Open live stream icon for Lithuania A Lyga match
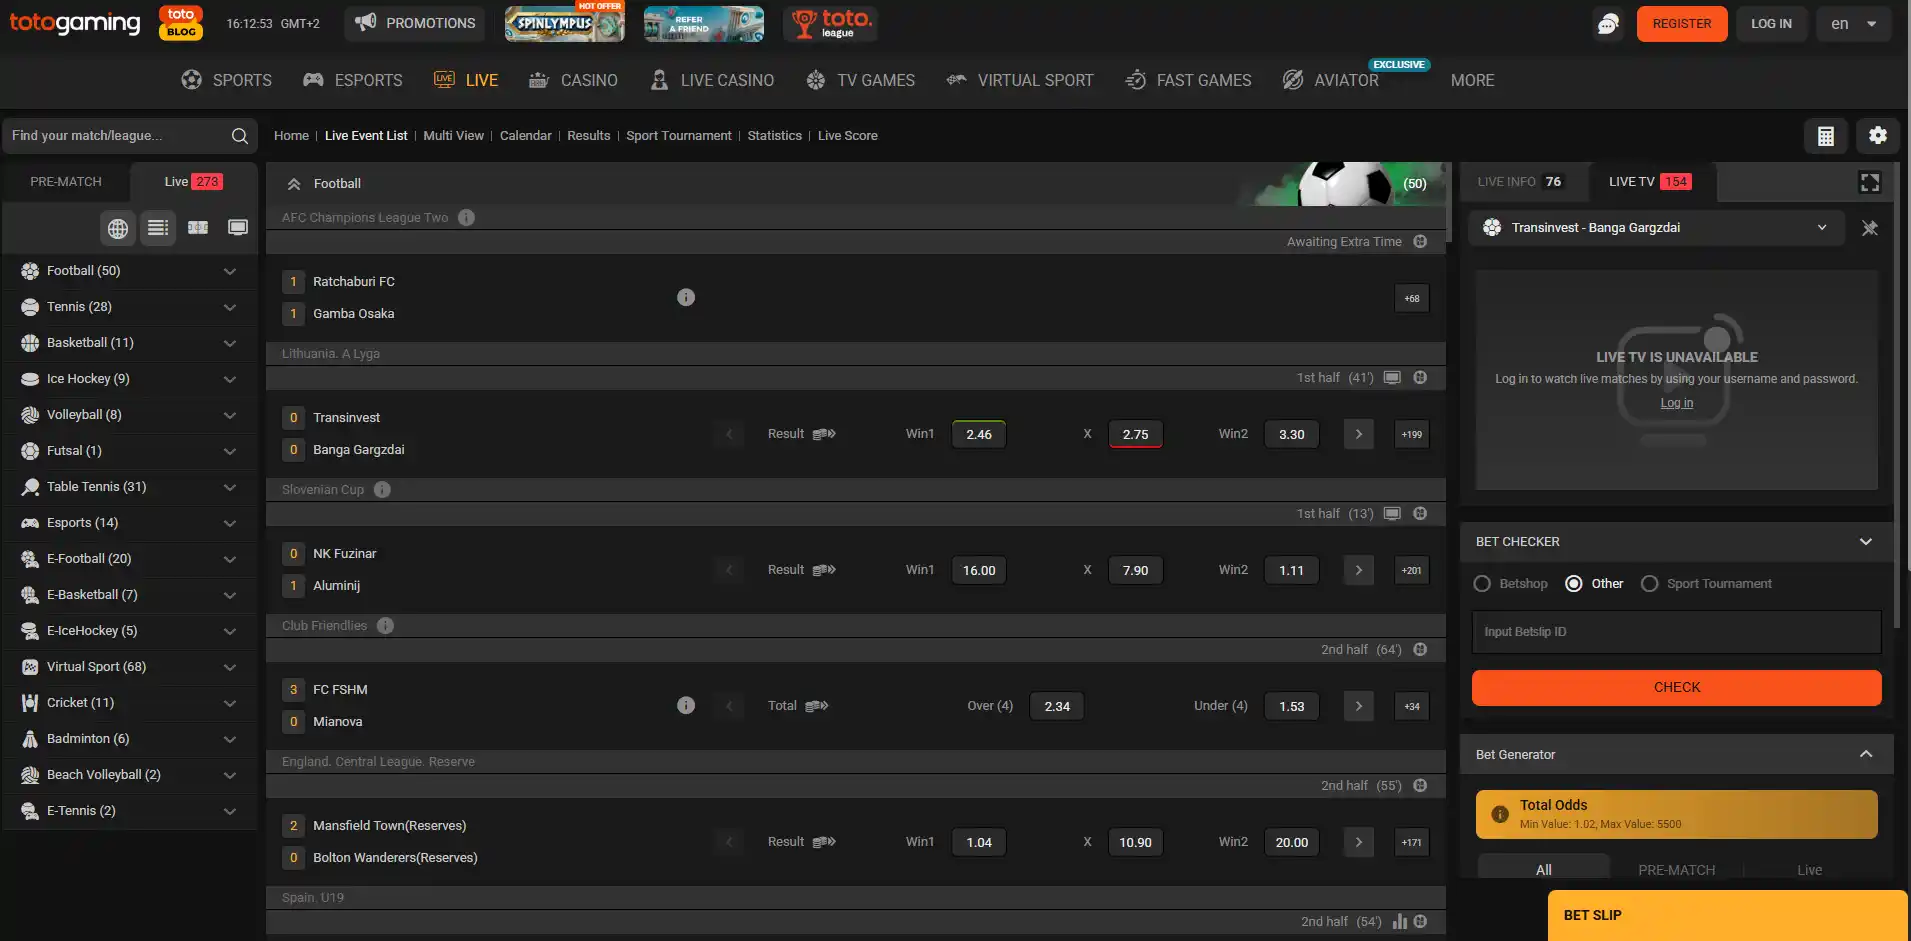Viewport: 1911px width, 941px height. tap(1392, 378)
